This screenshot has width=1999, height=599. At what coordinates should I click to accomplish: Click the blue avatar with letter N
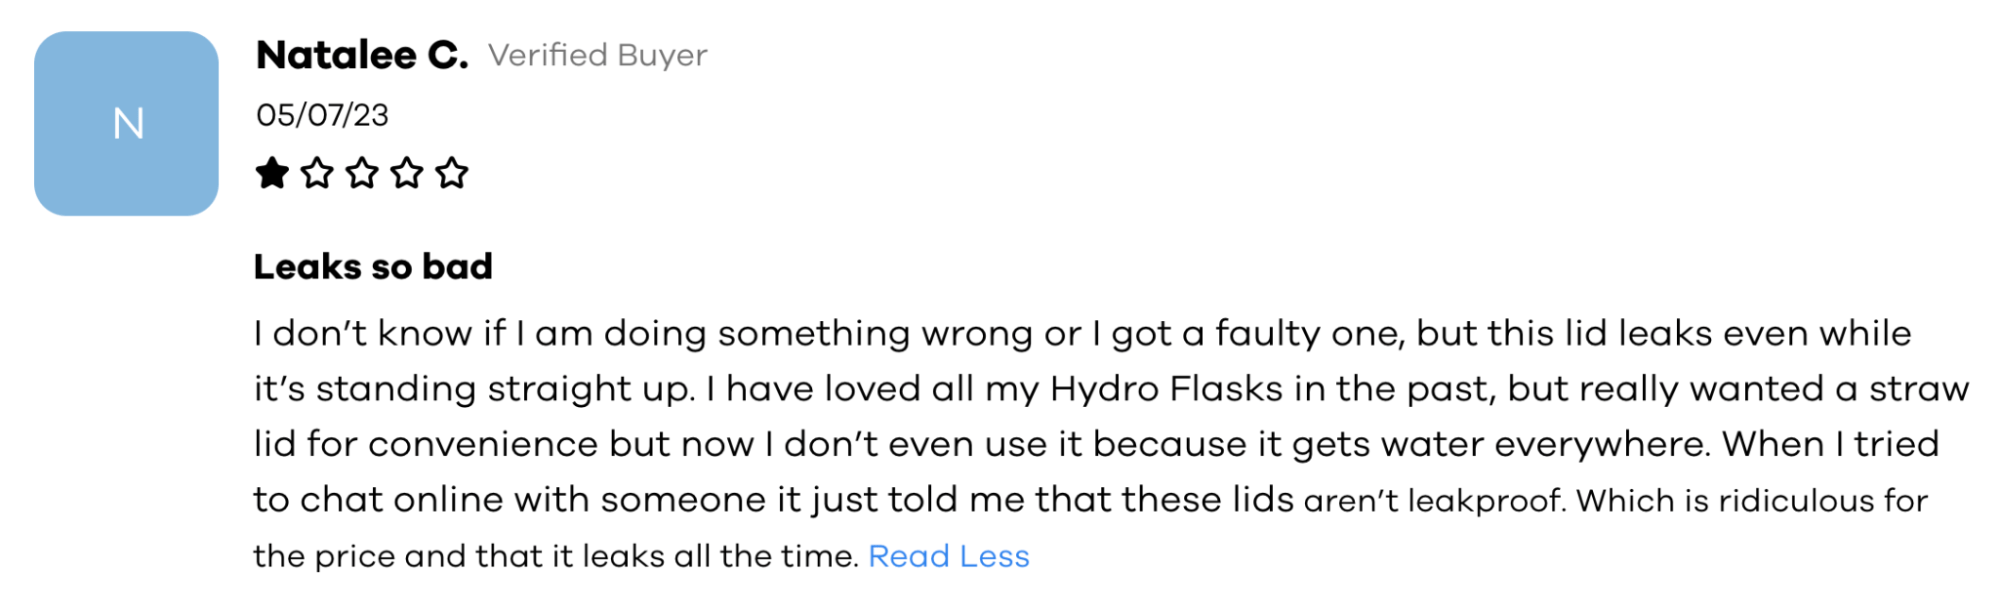pyautogui.click(x=126, y=122)
